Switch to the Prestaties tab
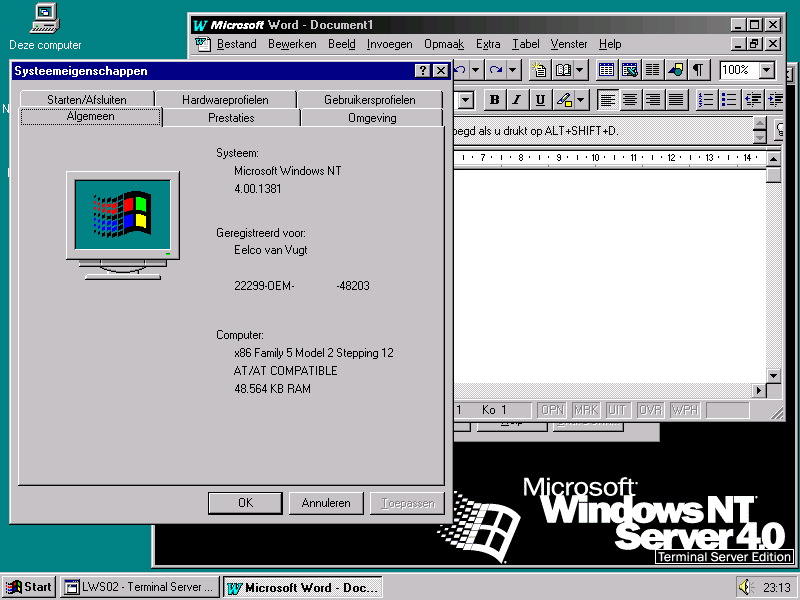 [x=231, y=118]
